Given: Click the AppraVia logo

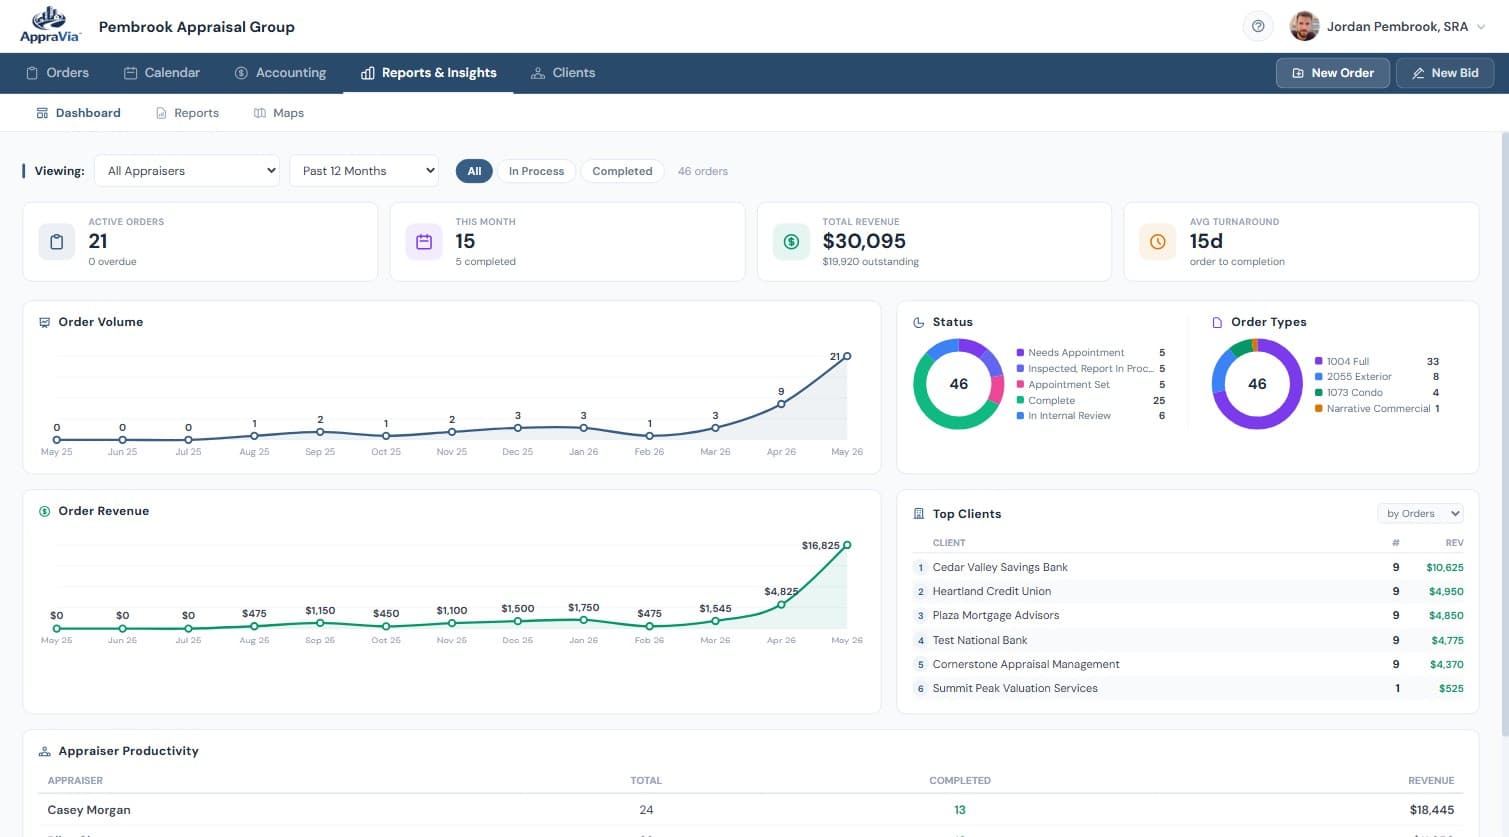Looking at the screenshot, I should (49, 25).
